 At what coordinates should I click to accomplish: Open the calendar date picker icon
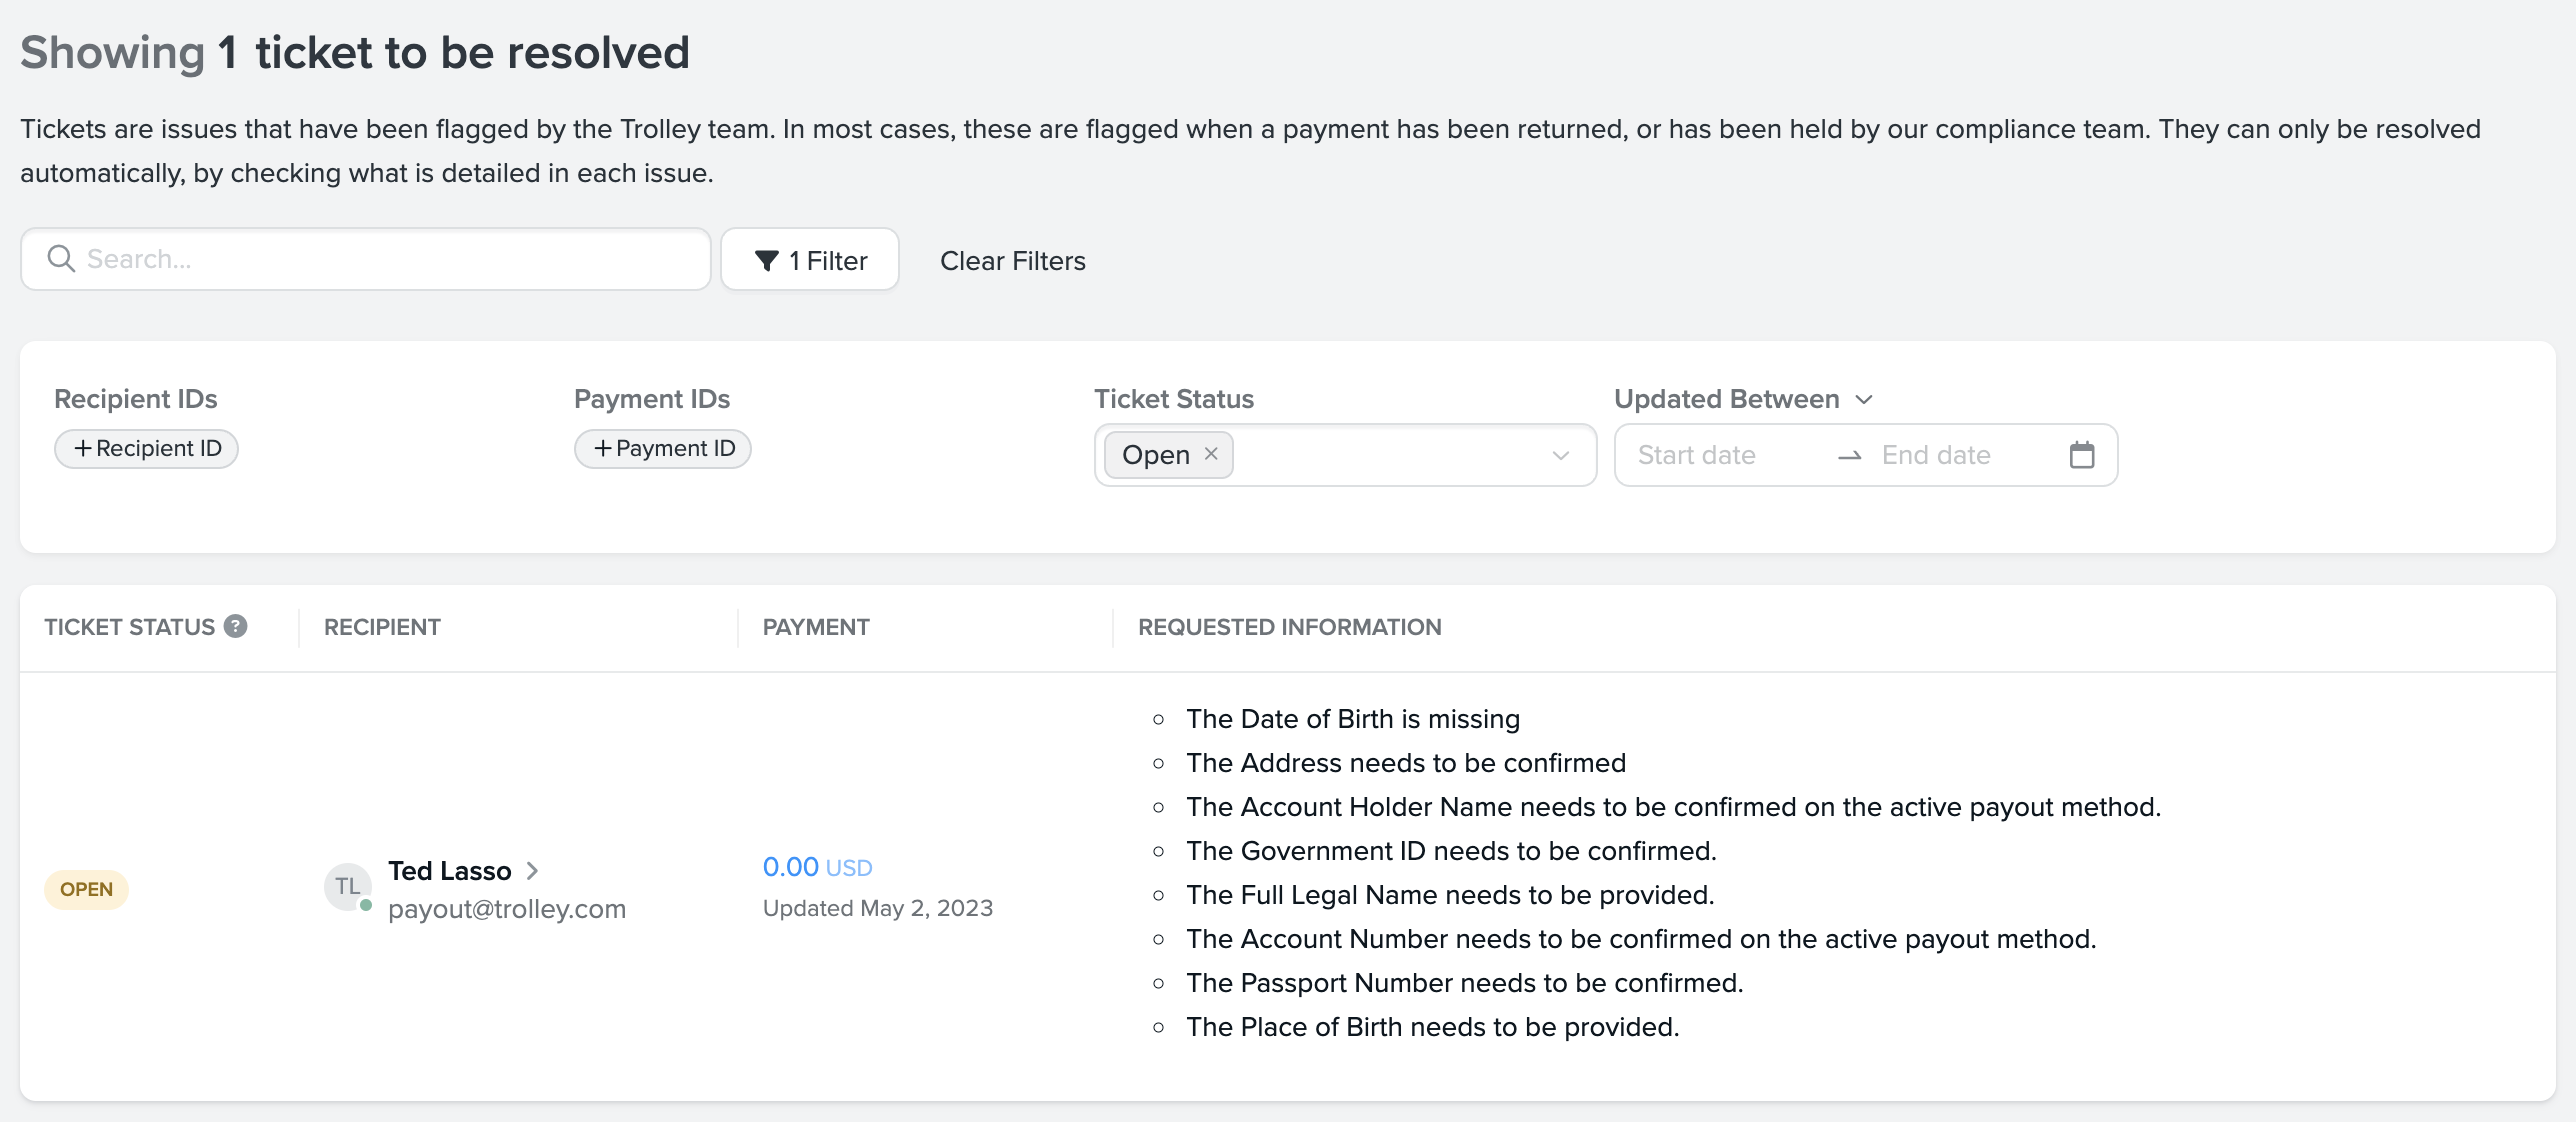[x=2081, y=455]
